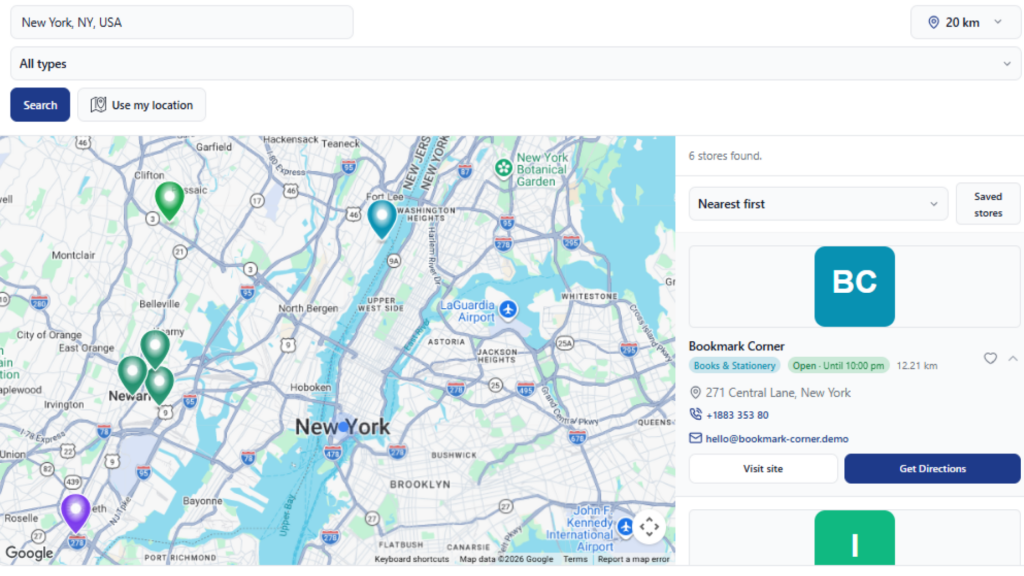Collapse the Bookmark Corner store card chevron
1024x576 pixels.
1012,358
